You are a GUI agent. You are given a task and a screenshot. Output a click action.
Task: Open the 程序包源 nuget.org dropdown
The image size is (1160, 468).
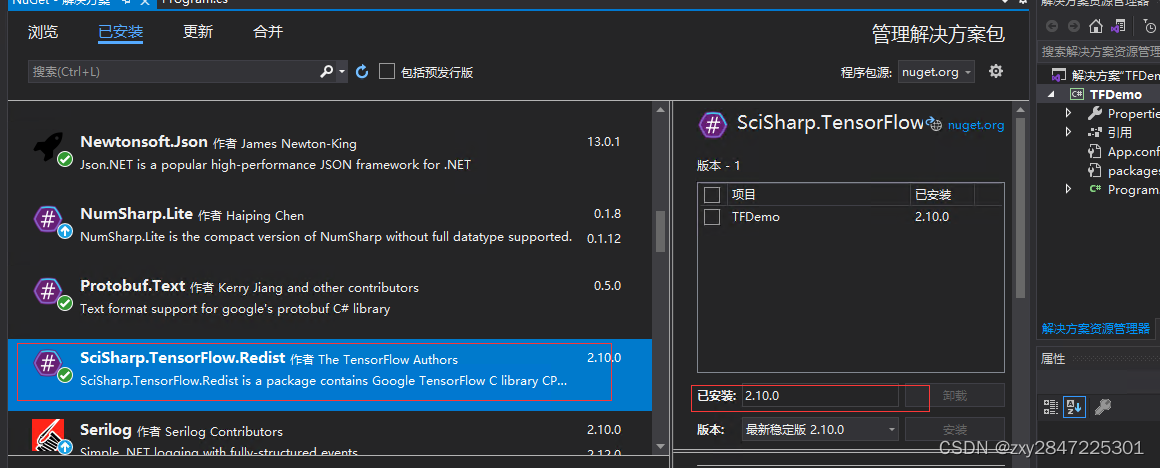tap(936, 72)
